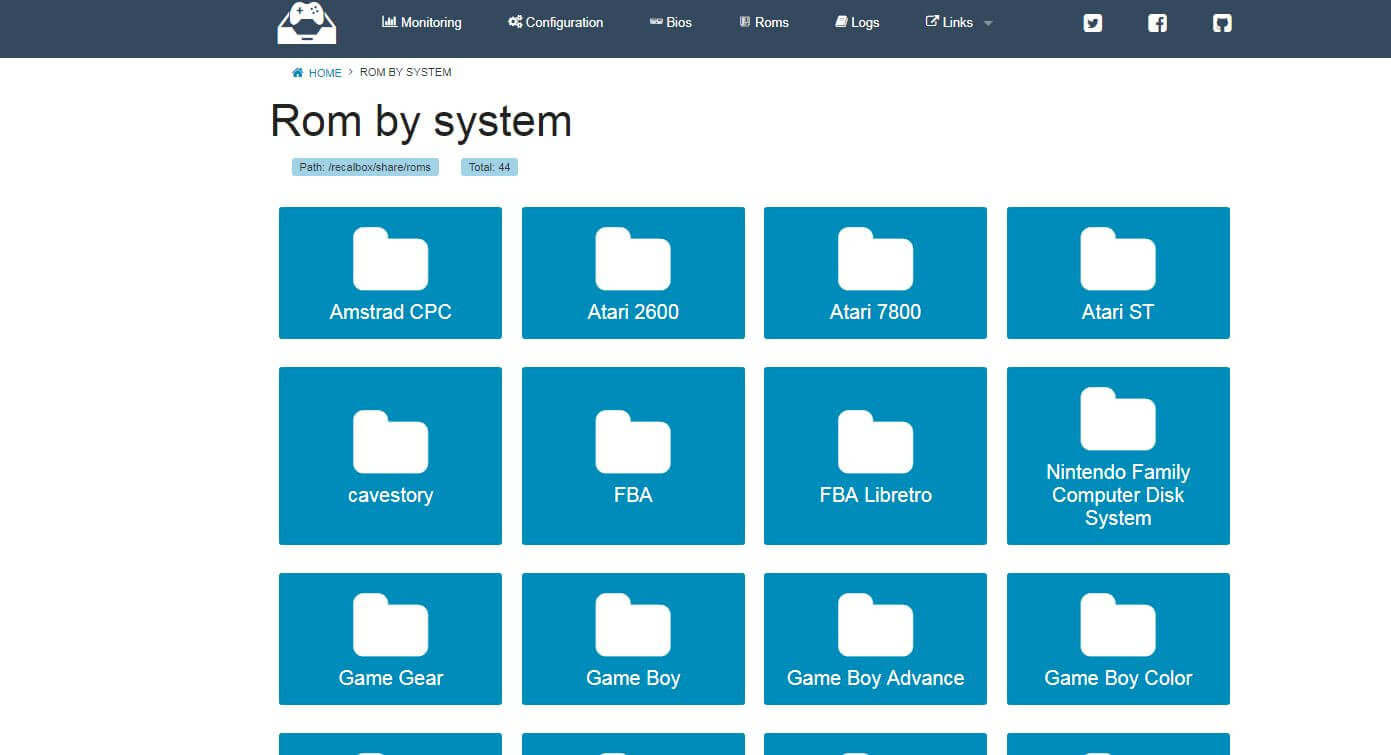The image size is (1391, 755).
Task: Click the Atari 7800 label text
Action: (875, 312)
